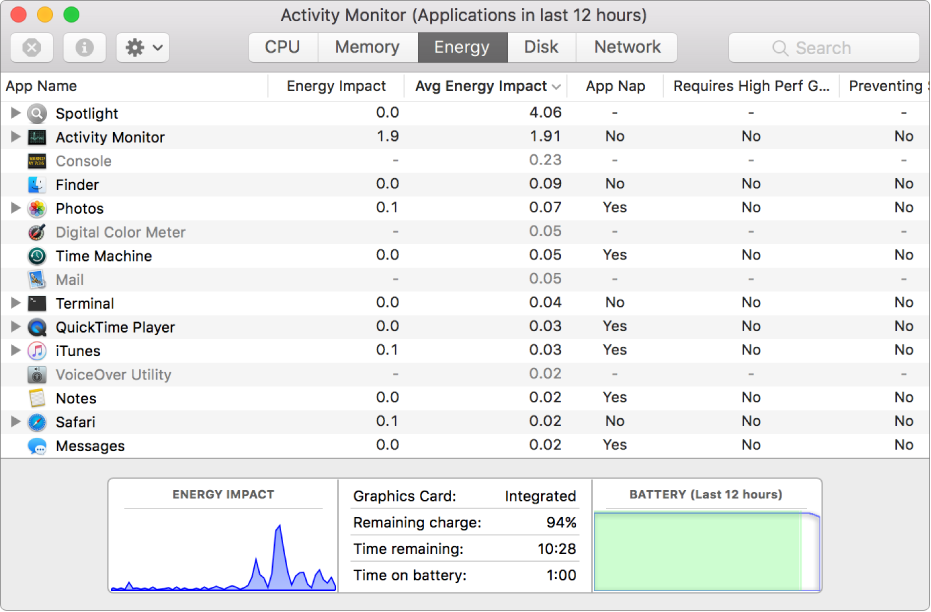931x612 pixels.
Task: Click the Time Machine app icon
Action: (37, 256)
